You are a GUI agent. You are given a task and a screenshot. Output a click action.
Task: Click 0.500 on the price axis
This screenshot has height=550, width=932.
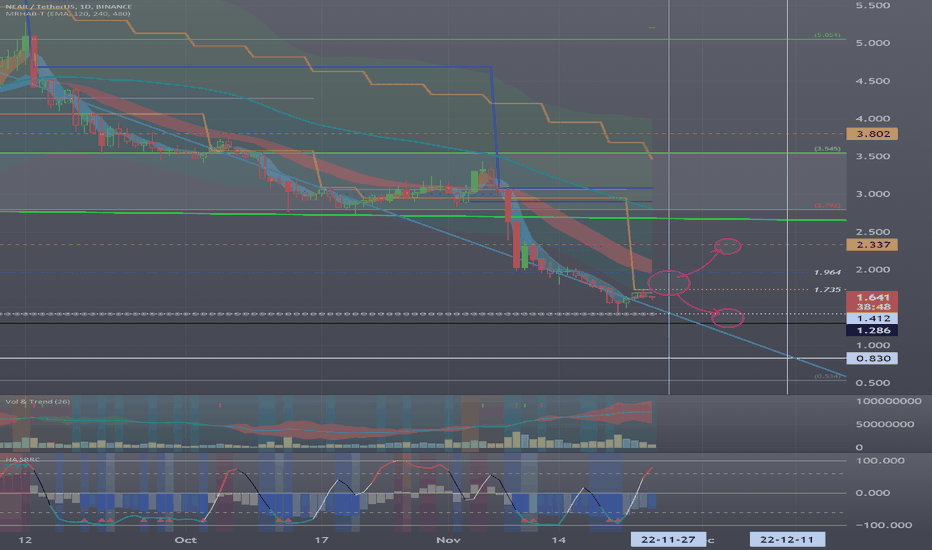coord(873,383)
